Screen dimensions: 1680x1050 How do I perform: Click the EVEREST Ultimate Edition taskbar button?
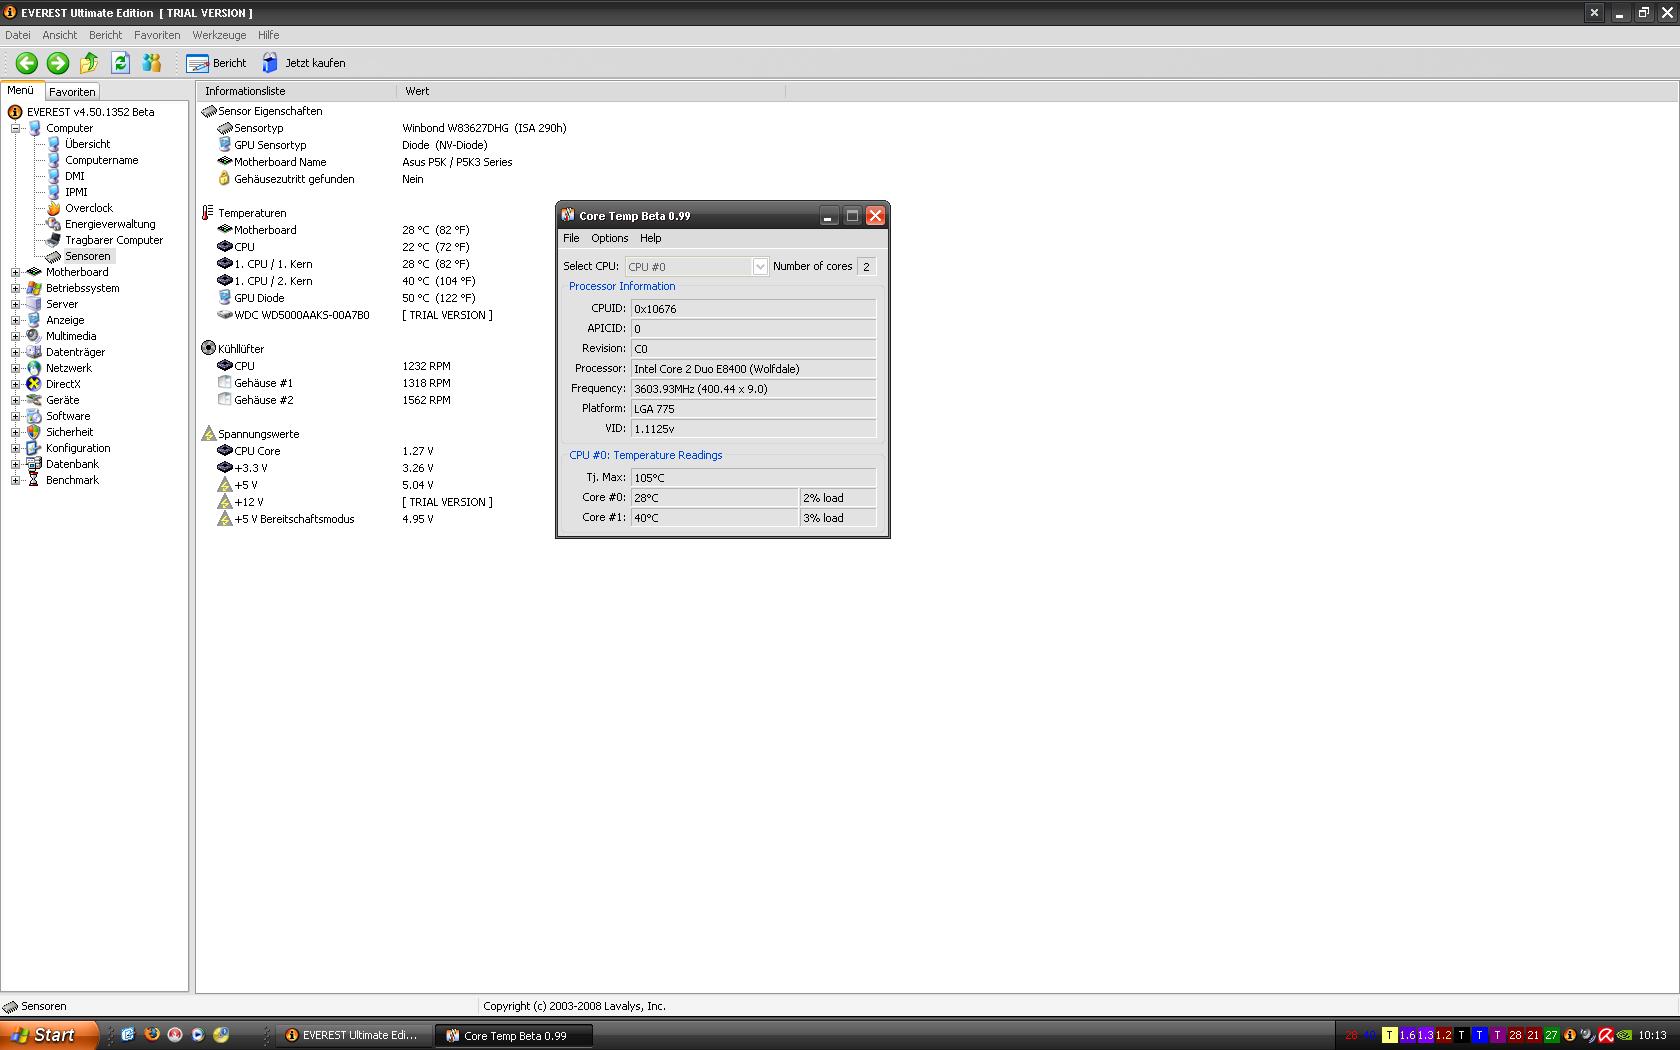click(353, 1035)
